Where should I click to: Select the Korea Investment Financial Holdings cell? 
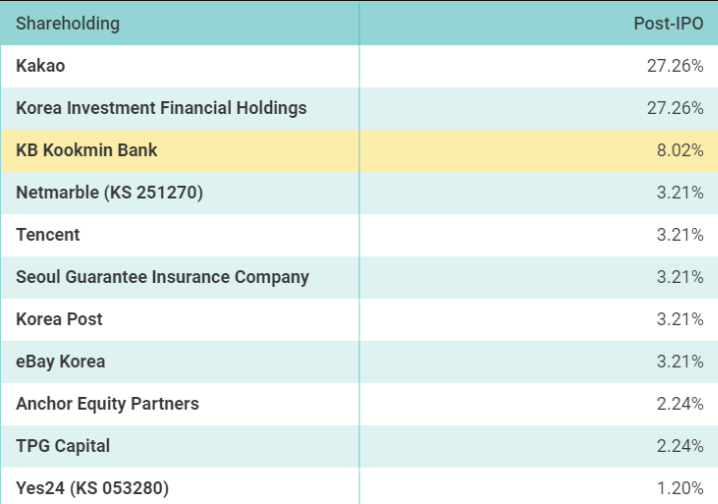tap(161, 108)
